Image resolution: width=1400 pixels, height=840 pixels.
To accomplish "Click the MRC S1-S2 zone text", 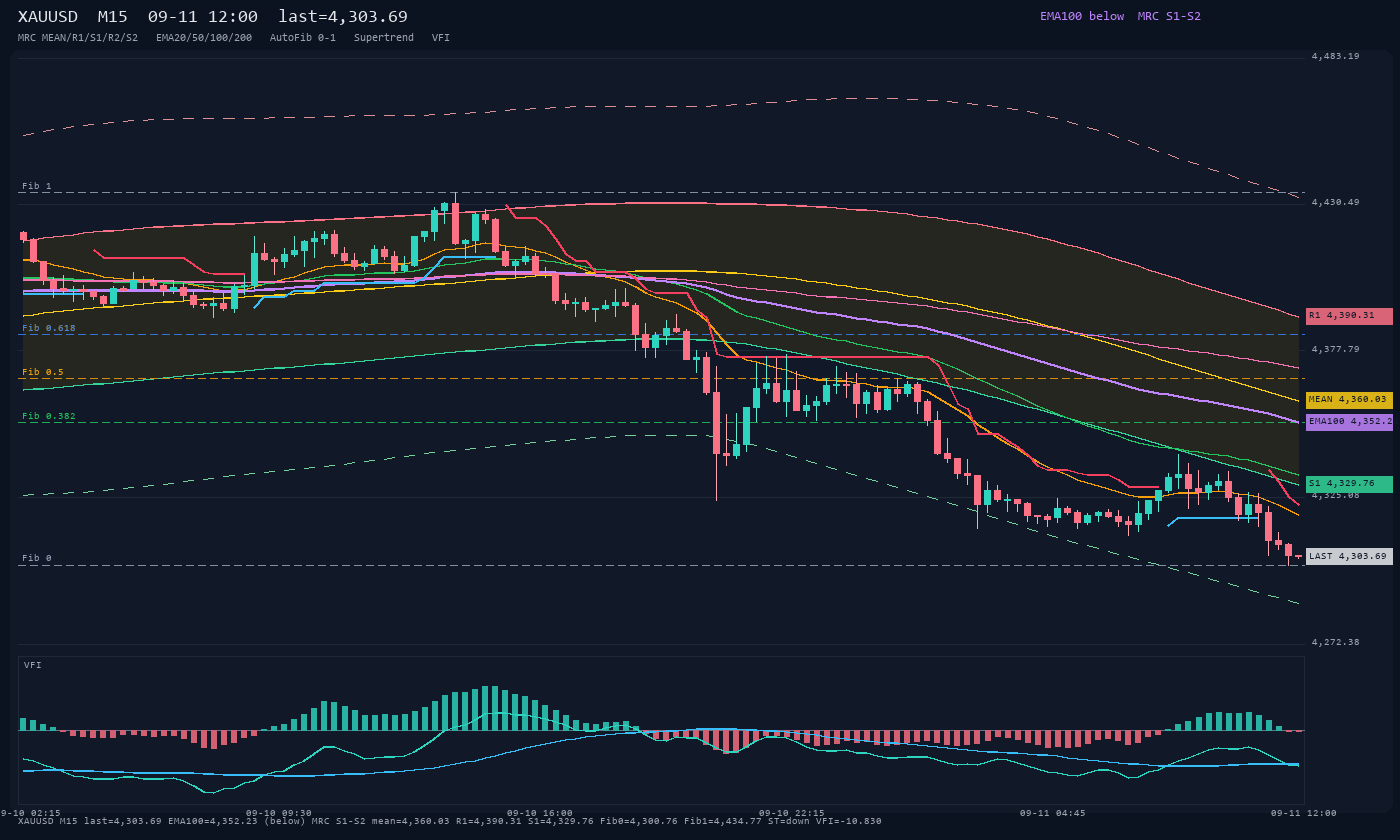I will (1169, 16).
